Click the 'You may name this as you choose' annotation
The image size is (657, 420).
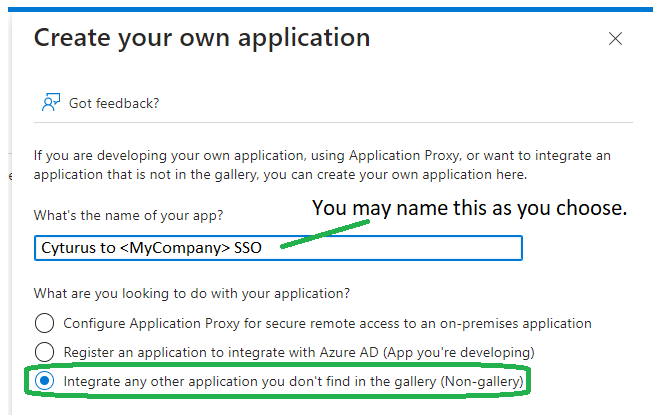tap(469, 208)
